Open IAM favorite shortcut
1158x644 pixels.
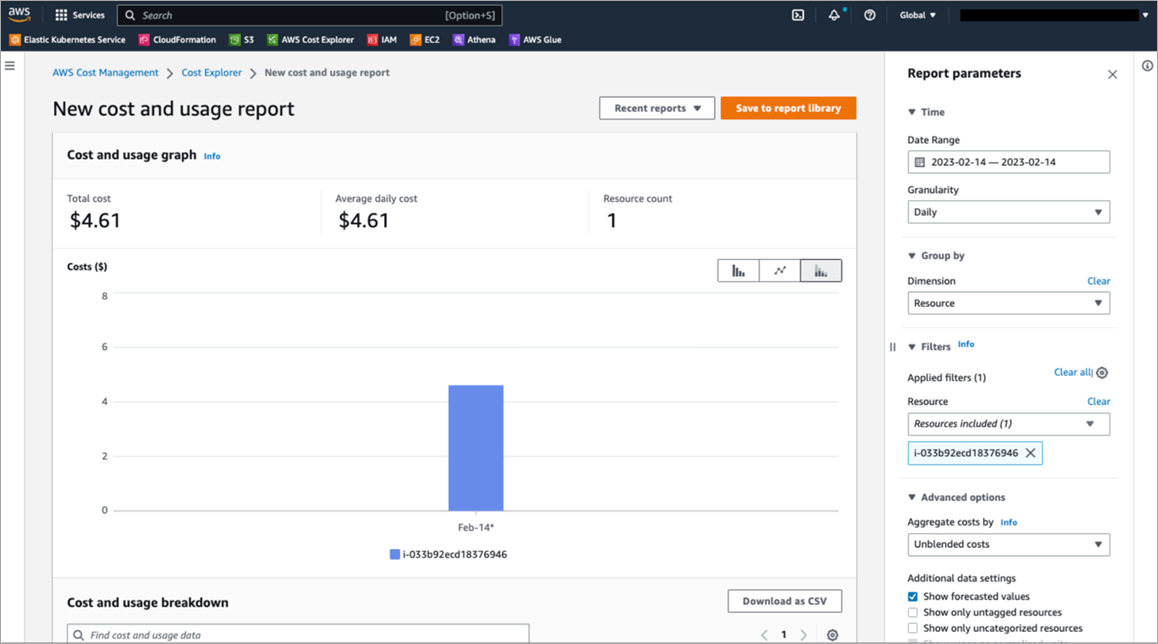tap(382, 40)
